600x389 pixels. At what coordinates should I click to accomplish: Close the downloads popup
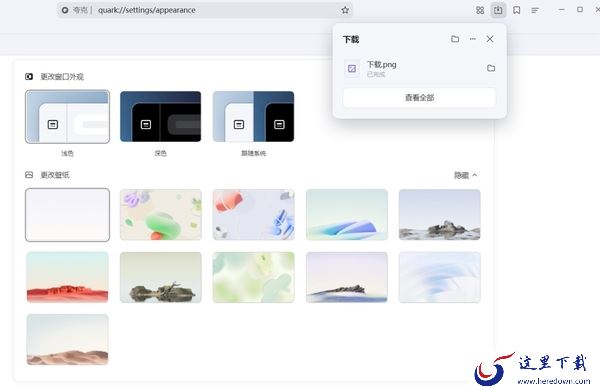(490, 39)
